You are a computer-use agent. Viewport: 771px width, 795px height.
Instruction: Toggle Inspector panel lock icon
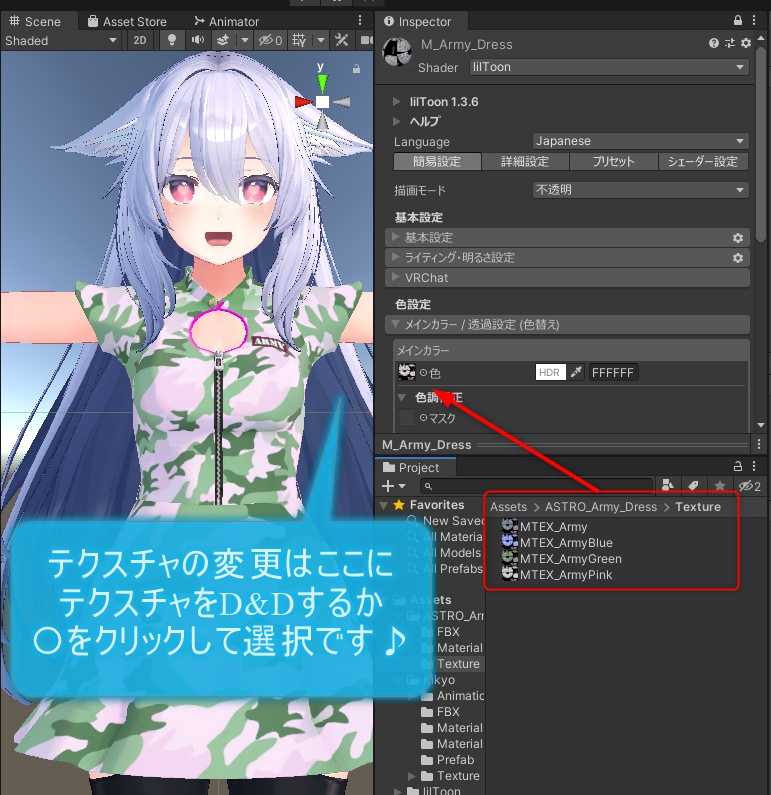click(x=738, y=20)
